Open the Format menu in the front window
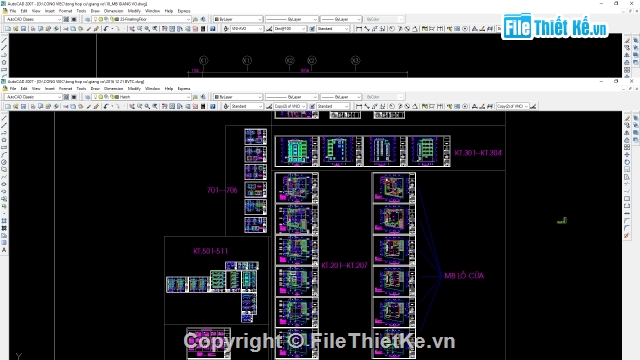Image resolution: width=640 pixels, height=360 pixels. [65, 89]
